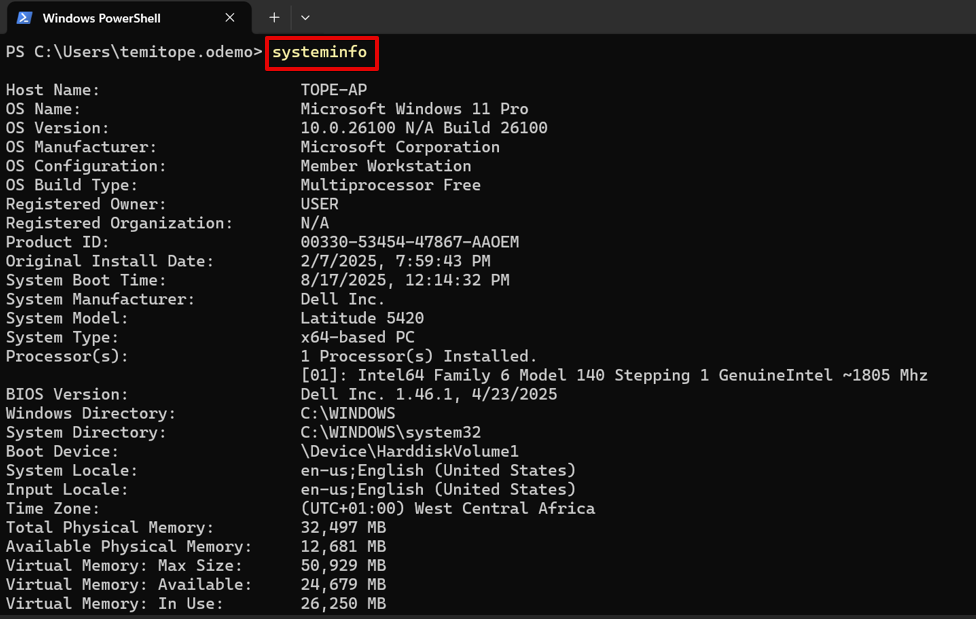Click the System Boot Time value
The height and width of the screenshot is (619, 976).
(x=405, y=280)
